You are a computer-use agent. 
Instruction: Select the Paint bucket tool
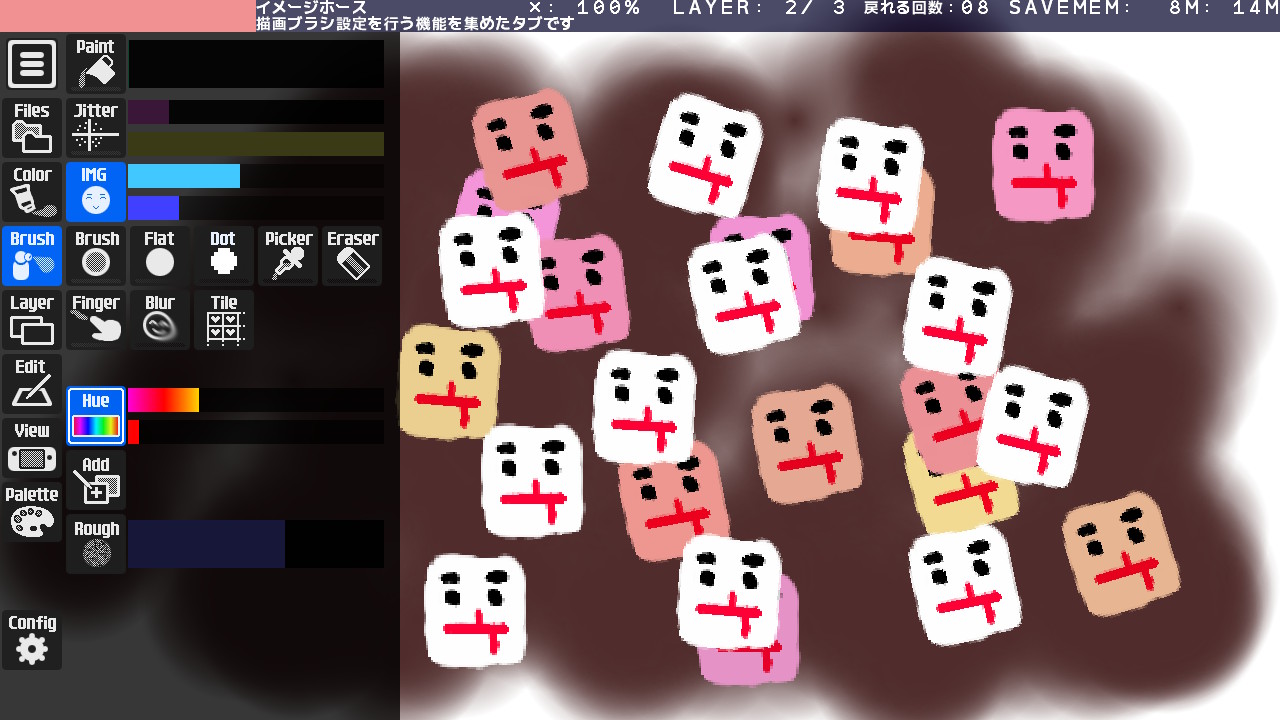point(96,64)
